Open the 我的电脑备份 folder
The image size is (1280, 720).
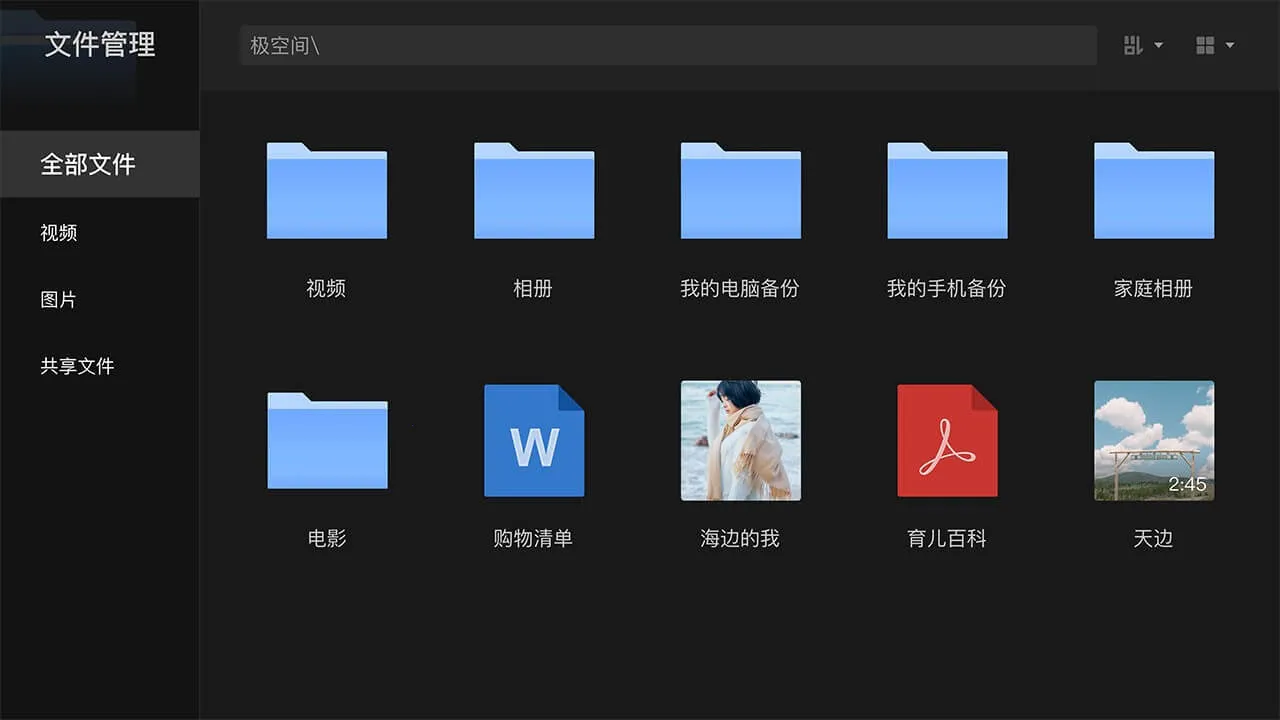(x=740, y=191)
